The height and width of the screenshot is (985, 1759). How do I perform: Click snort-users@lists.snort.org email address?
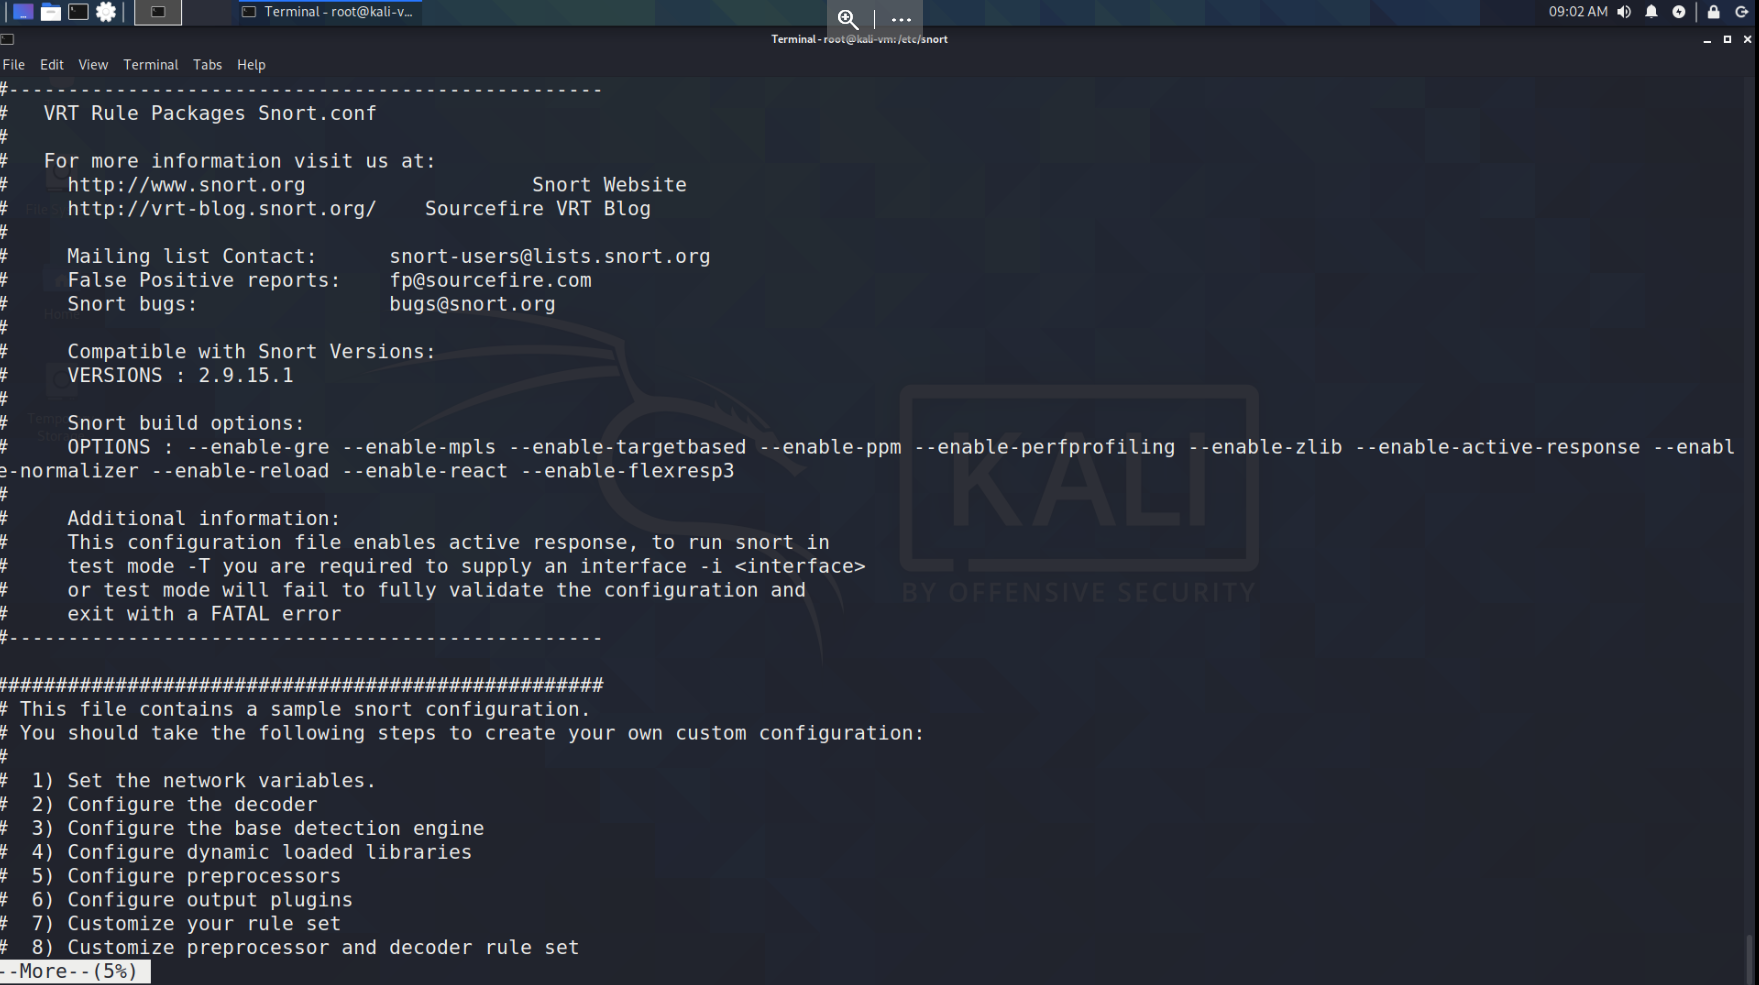(550, 257)
